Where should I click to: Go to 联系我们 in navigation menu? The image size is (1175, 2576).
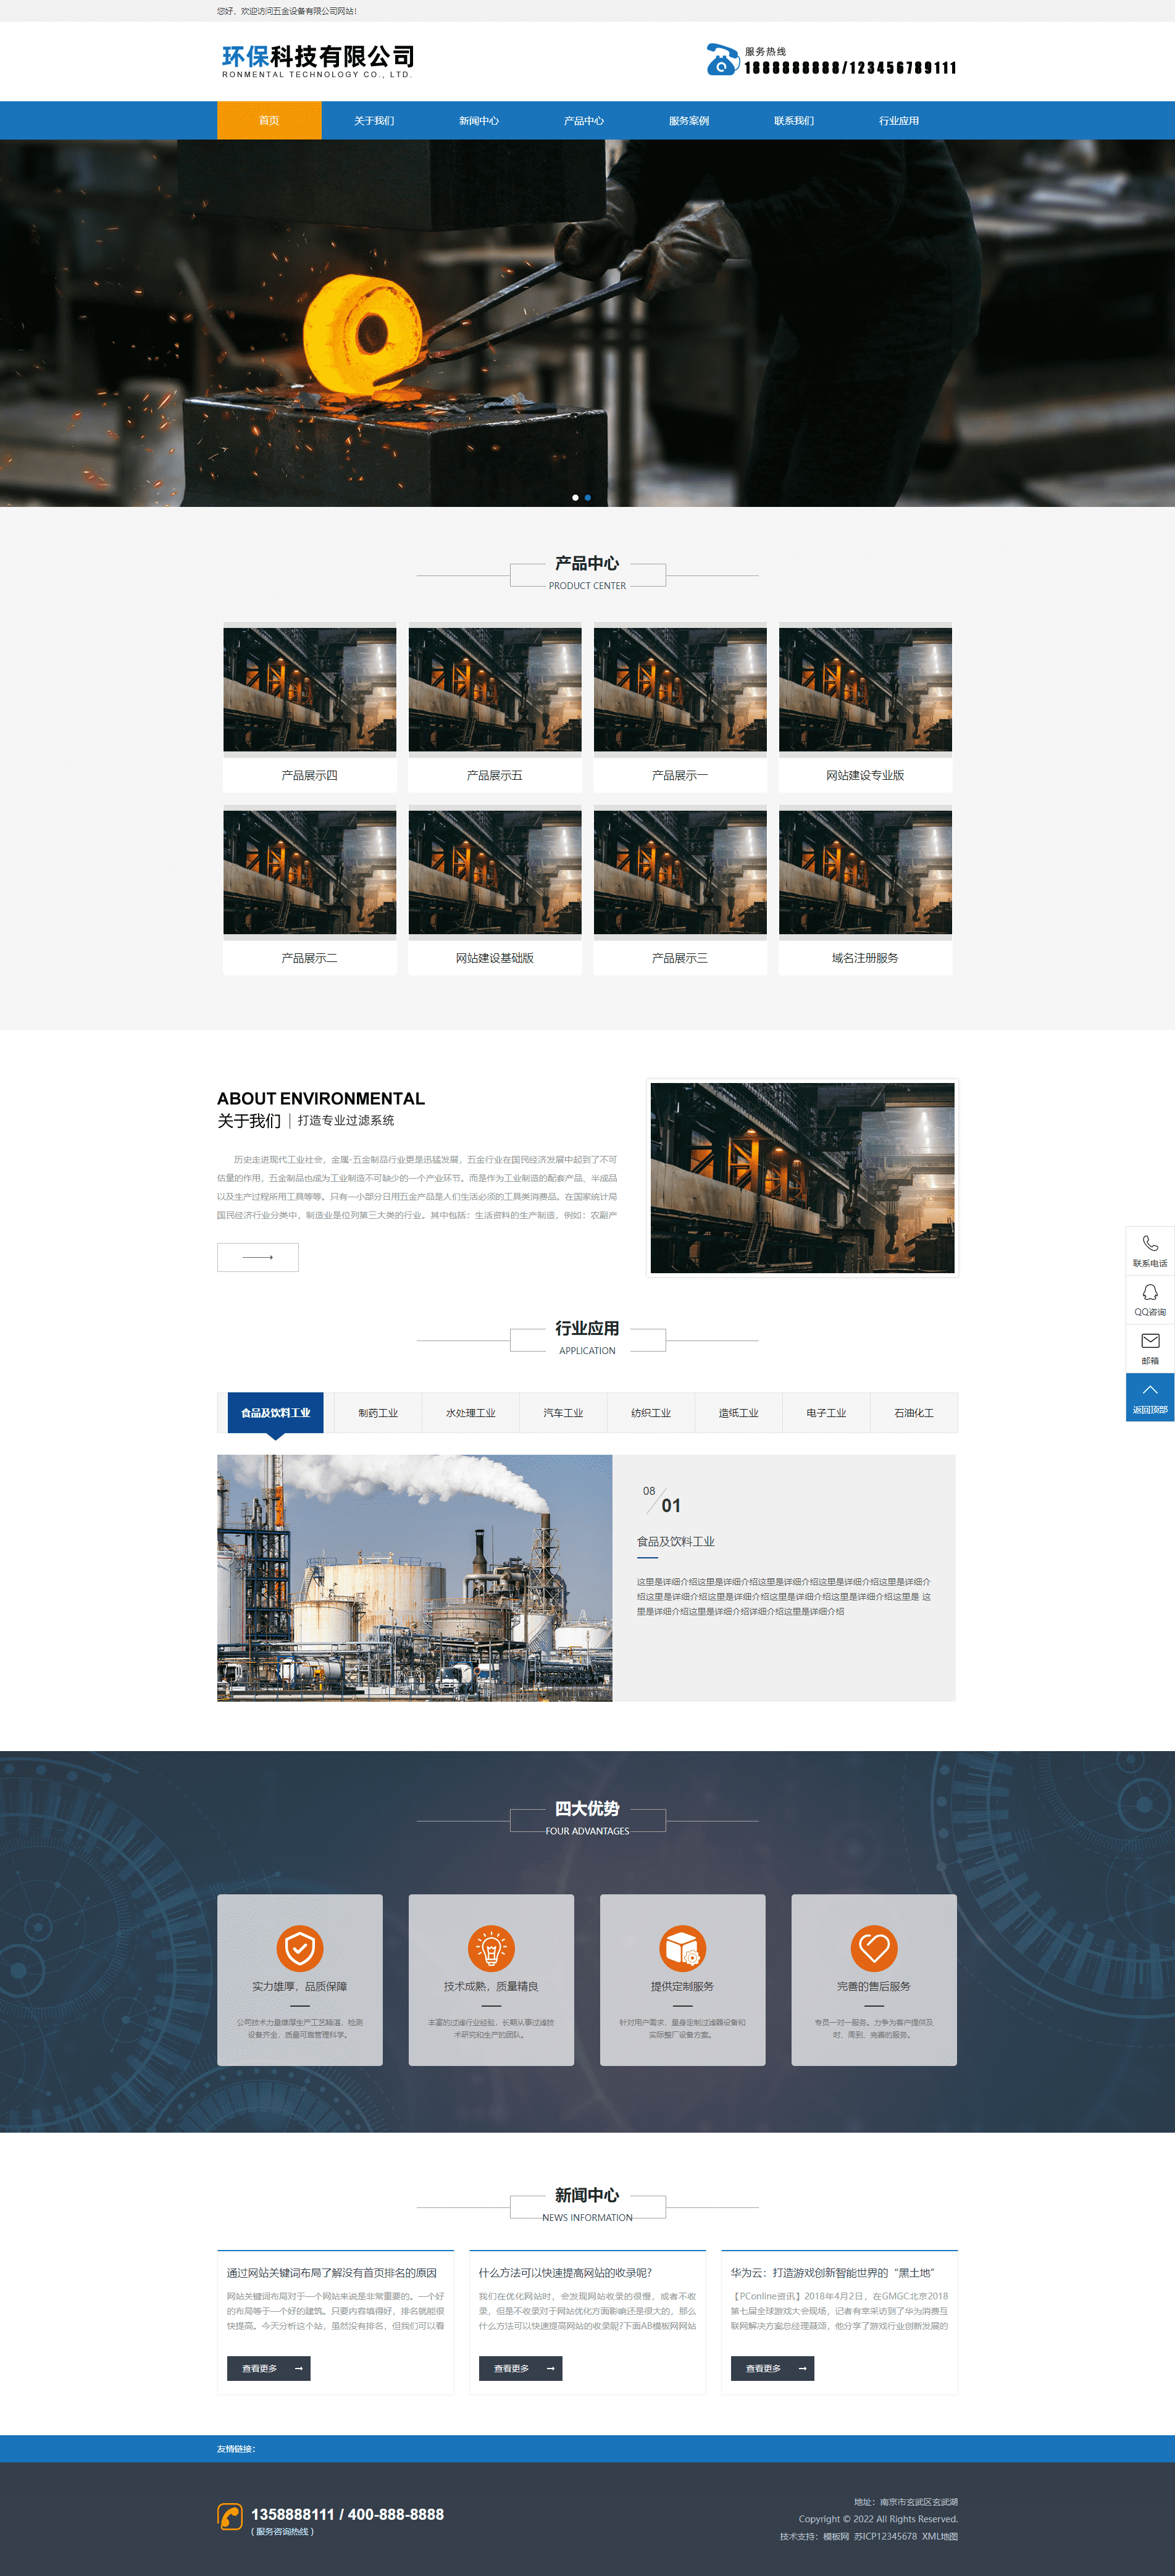coord(794,121)
